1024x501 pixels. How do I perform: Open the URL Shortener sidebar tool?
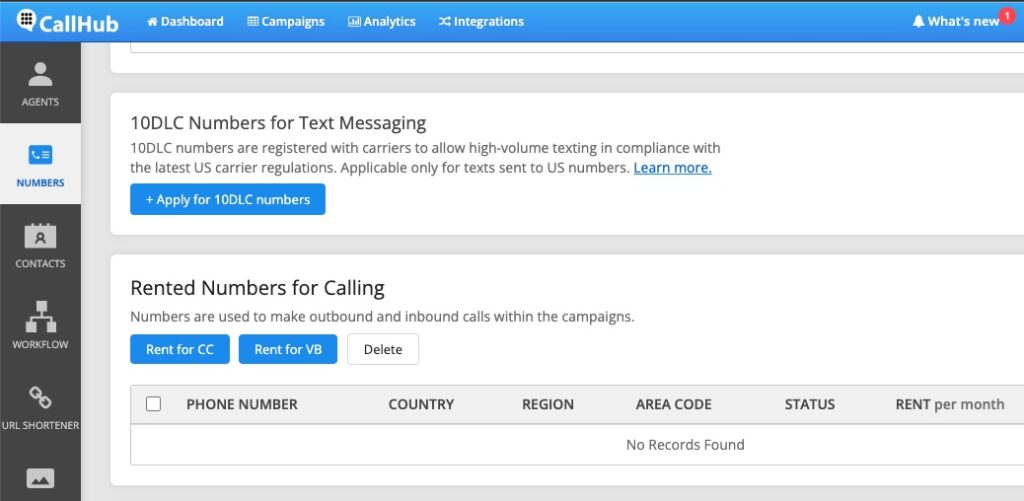coord(40,406)
